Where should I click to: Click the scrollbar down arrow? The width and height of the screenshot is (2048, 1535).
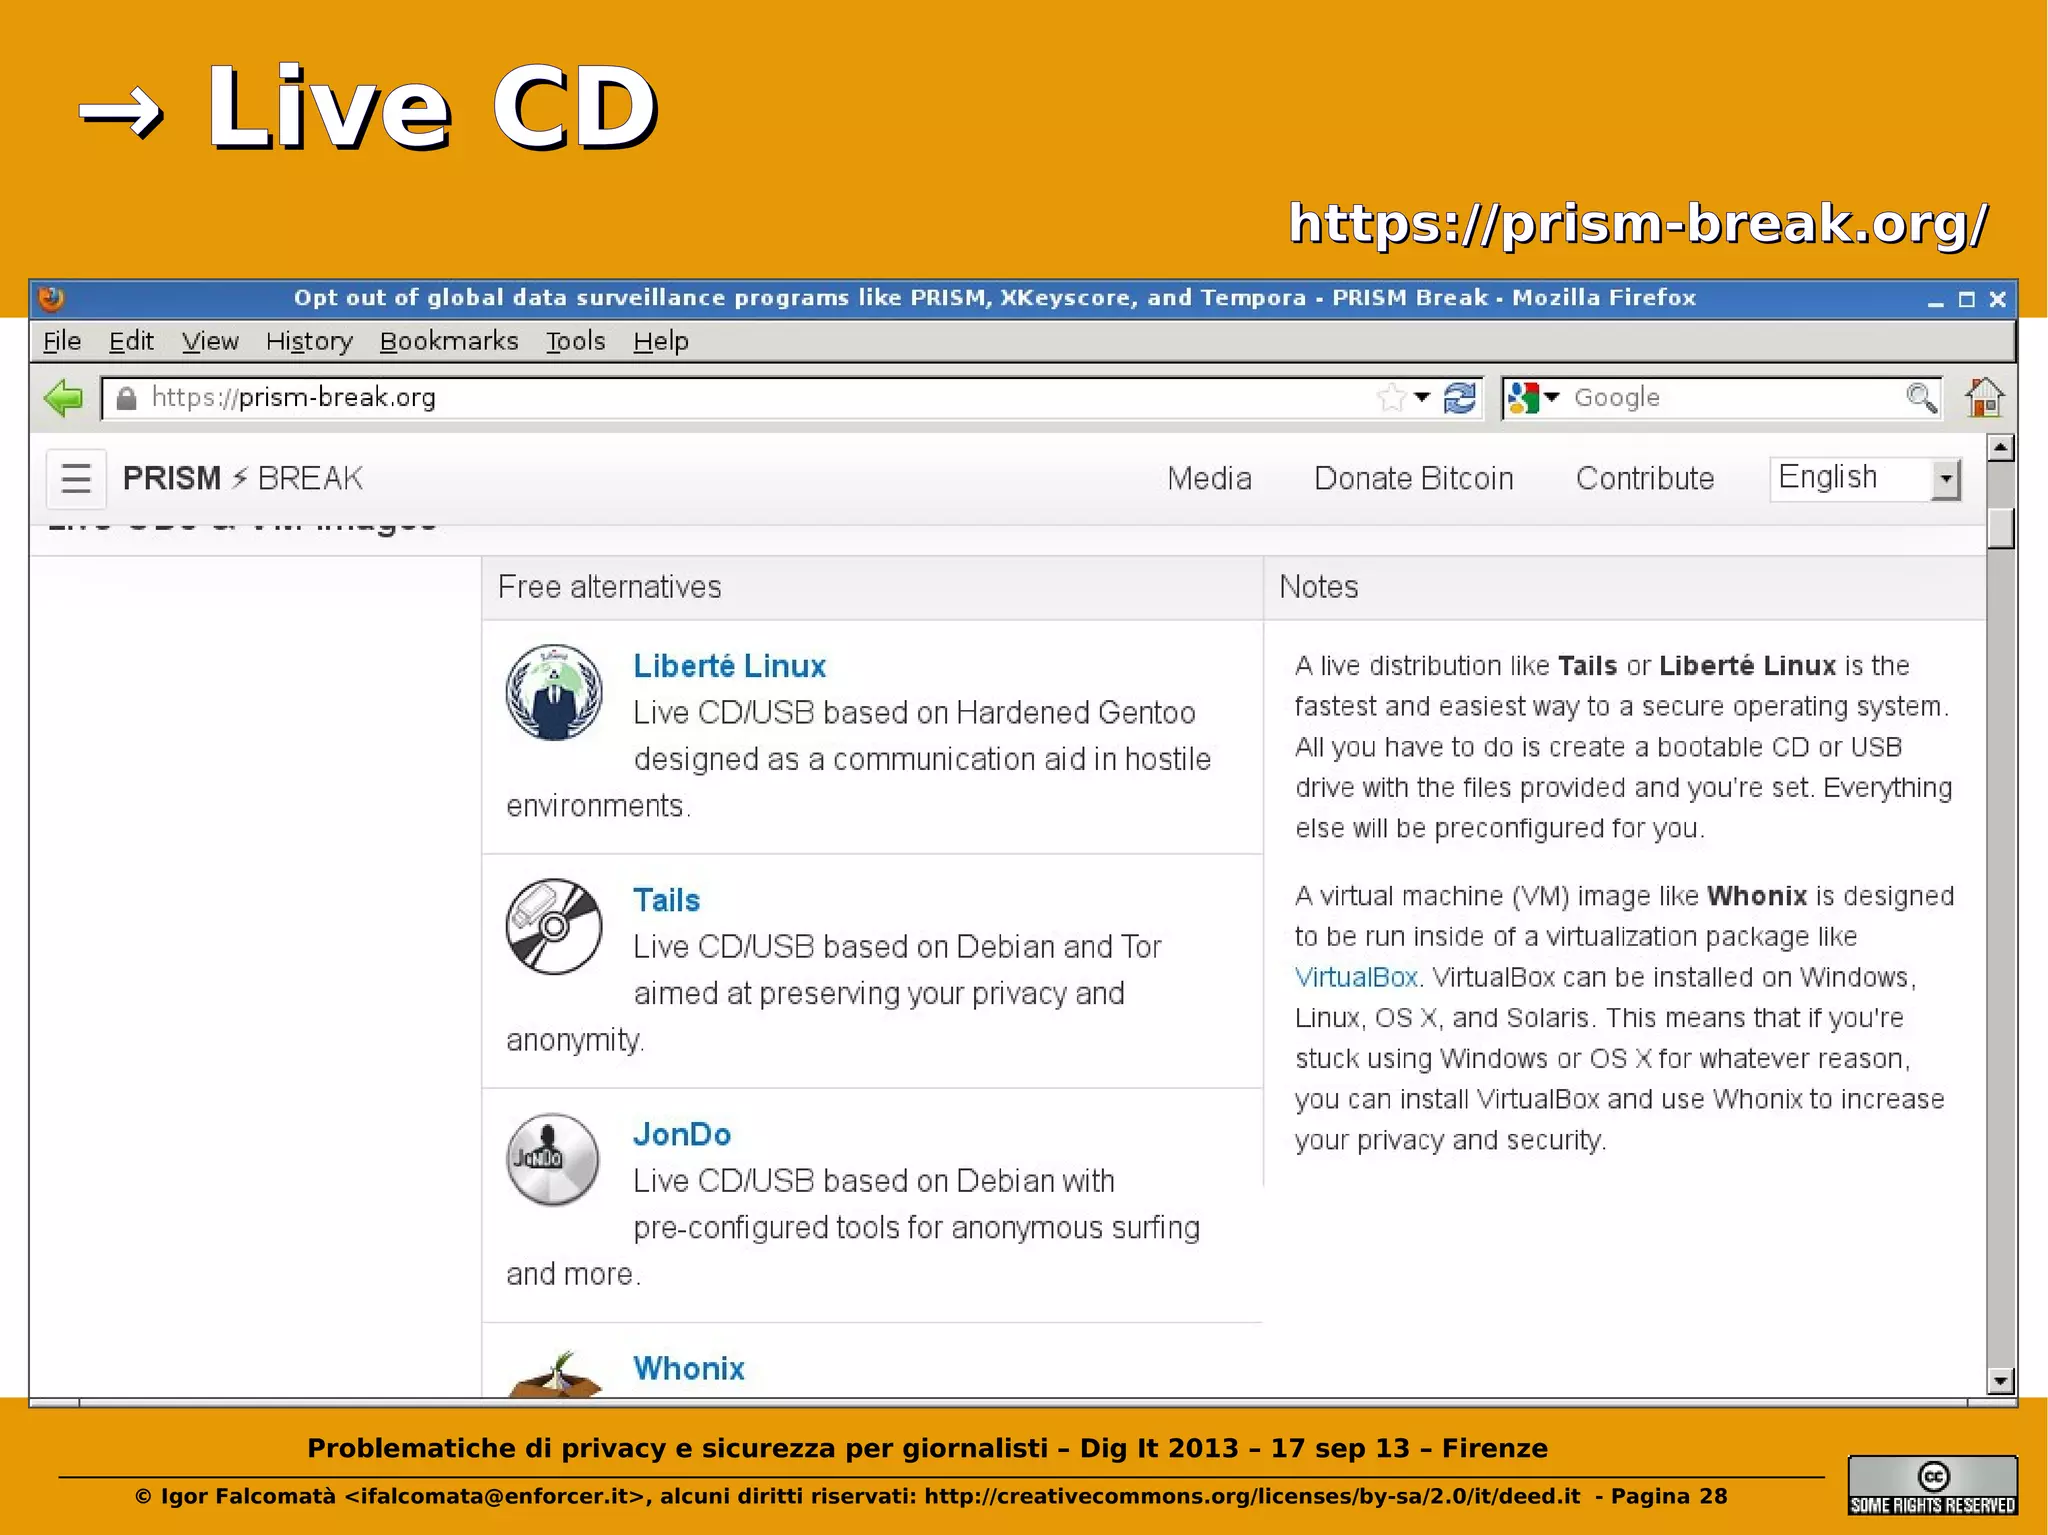pos(2000,1381)
